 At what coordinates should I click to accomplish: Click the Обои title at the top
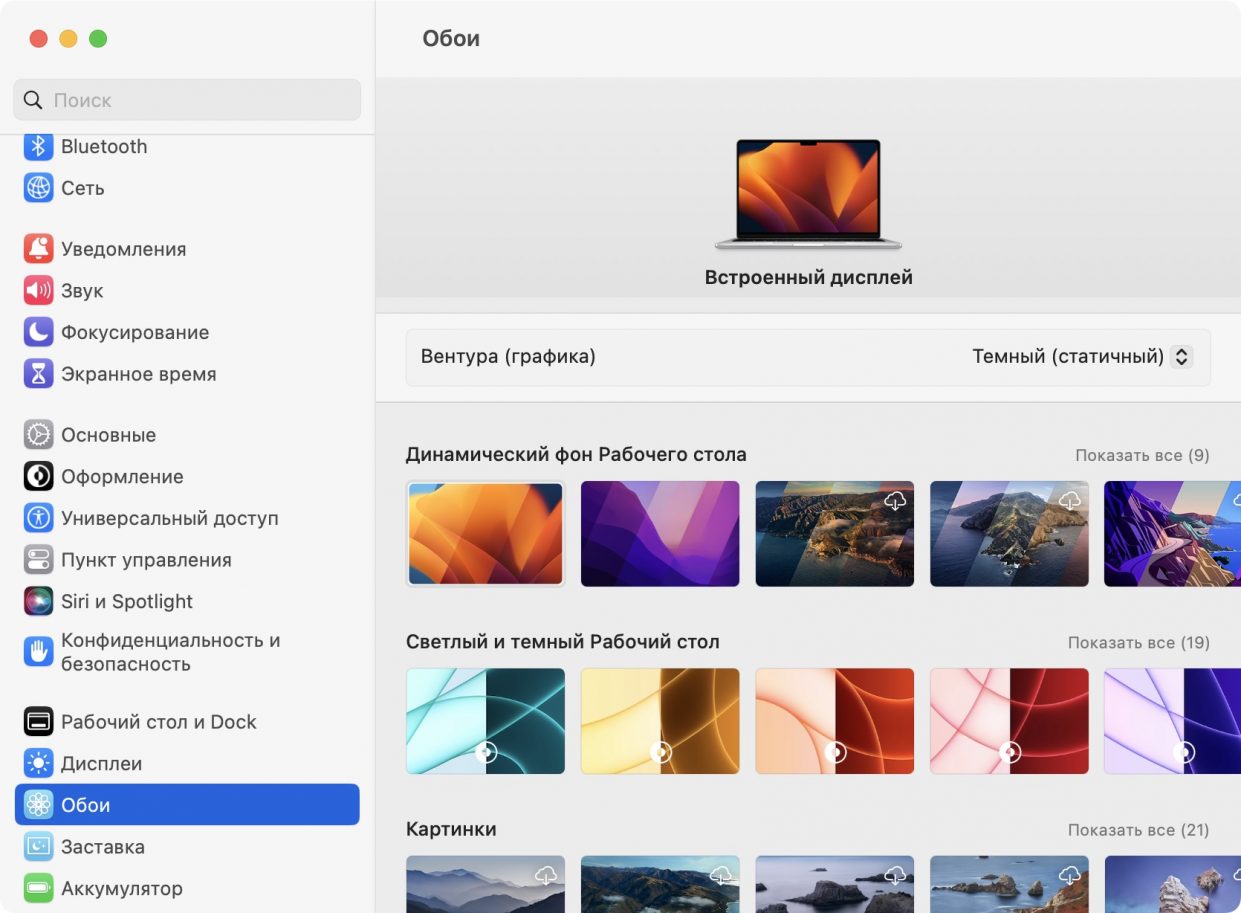451,39
